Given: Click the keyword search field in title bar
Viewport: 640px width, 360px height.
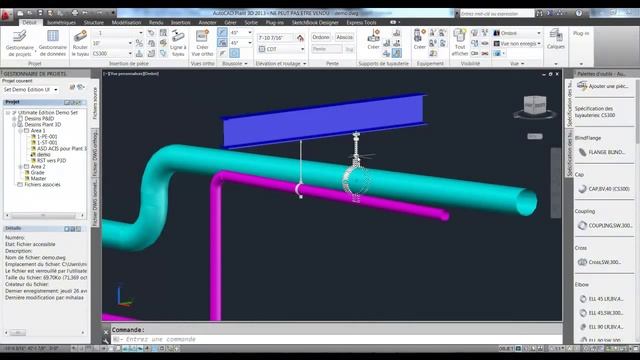Looking at the screenshot, I should [496, 13].
